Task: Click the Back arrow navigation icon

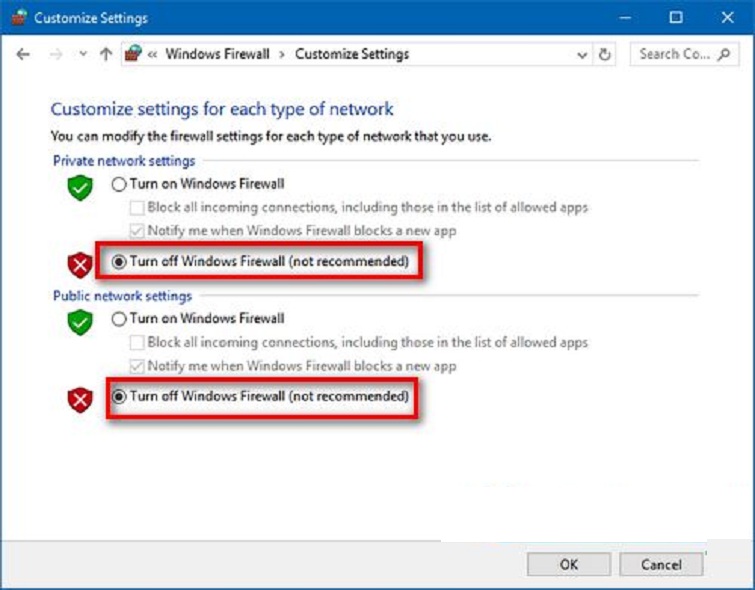Action: (x=23, y=55)
